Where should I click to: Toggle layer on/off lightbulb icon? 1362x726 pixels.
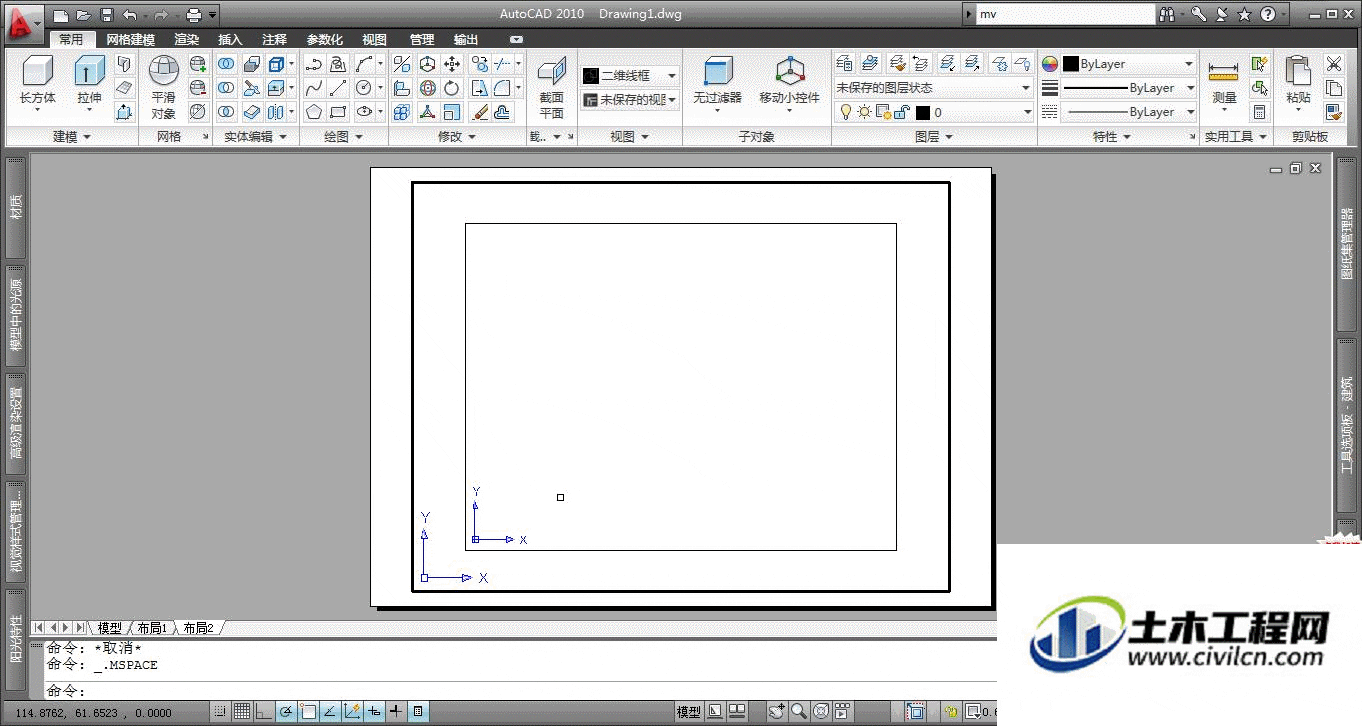tap(845, 112)
